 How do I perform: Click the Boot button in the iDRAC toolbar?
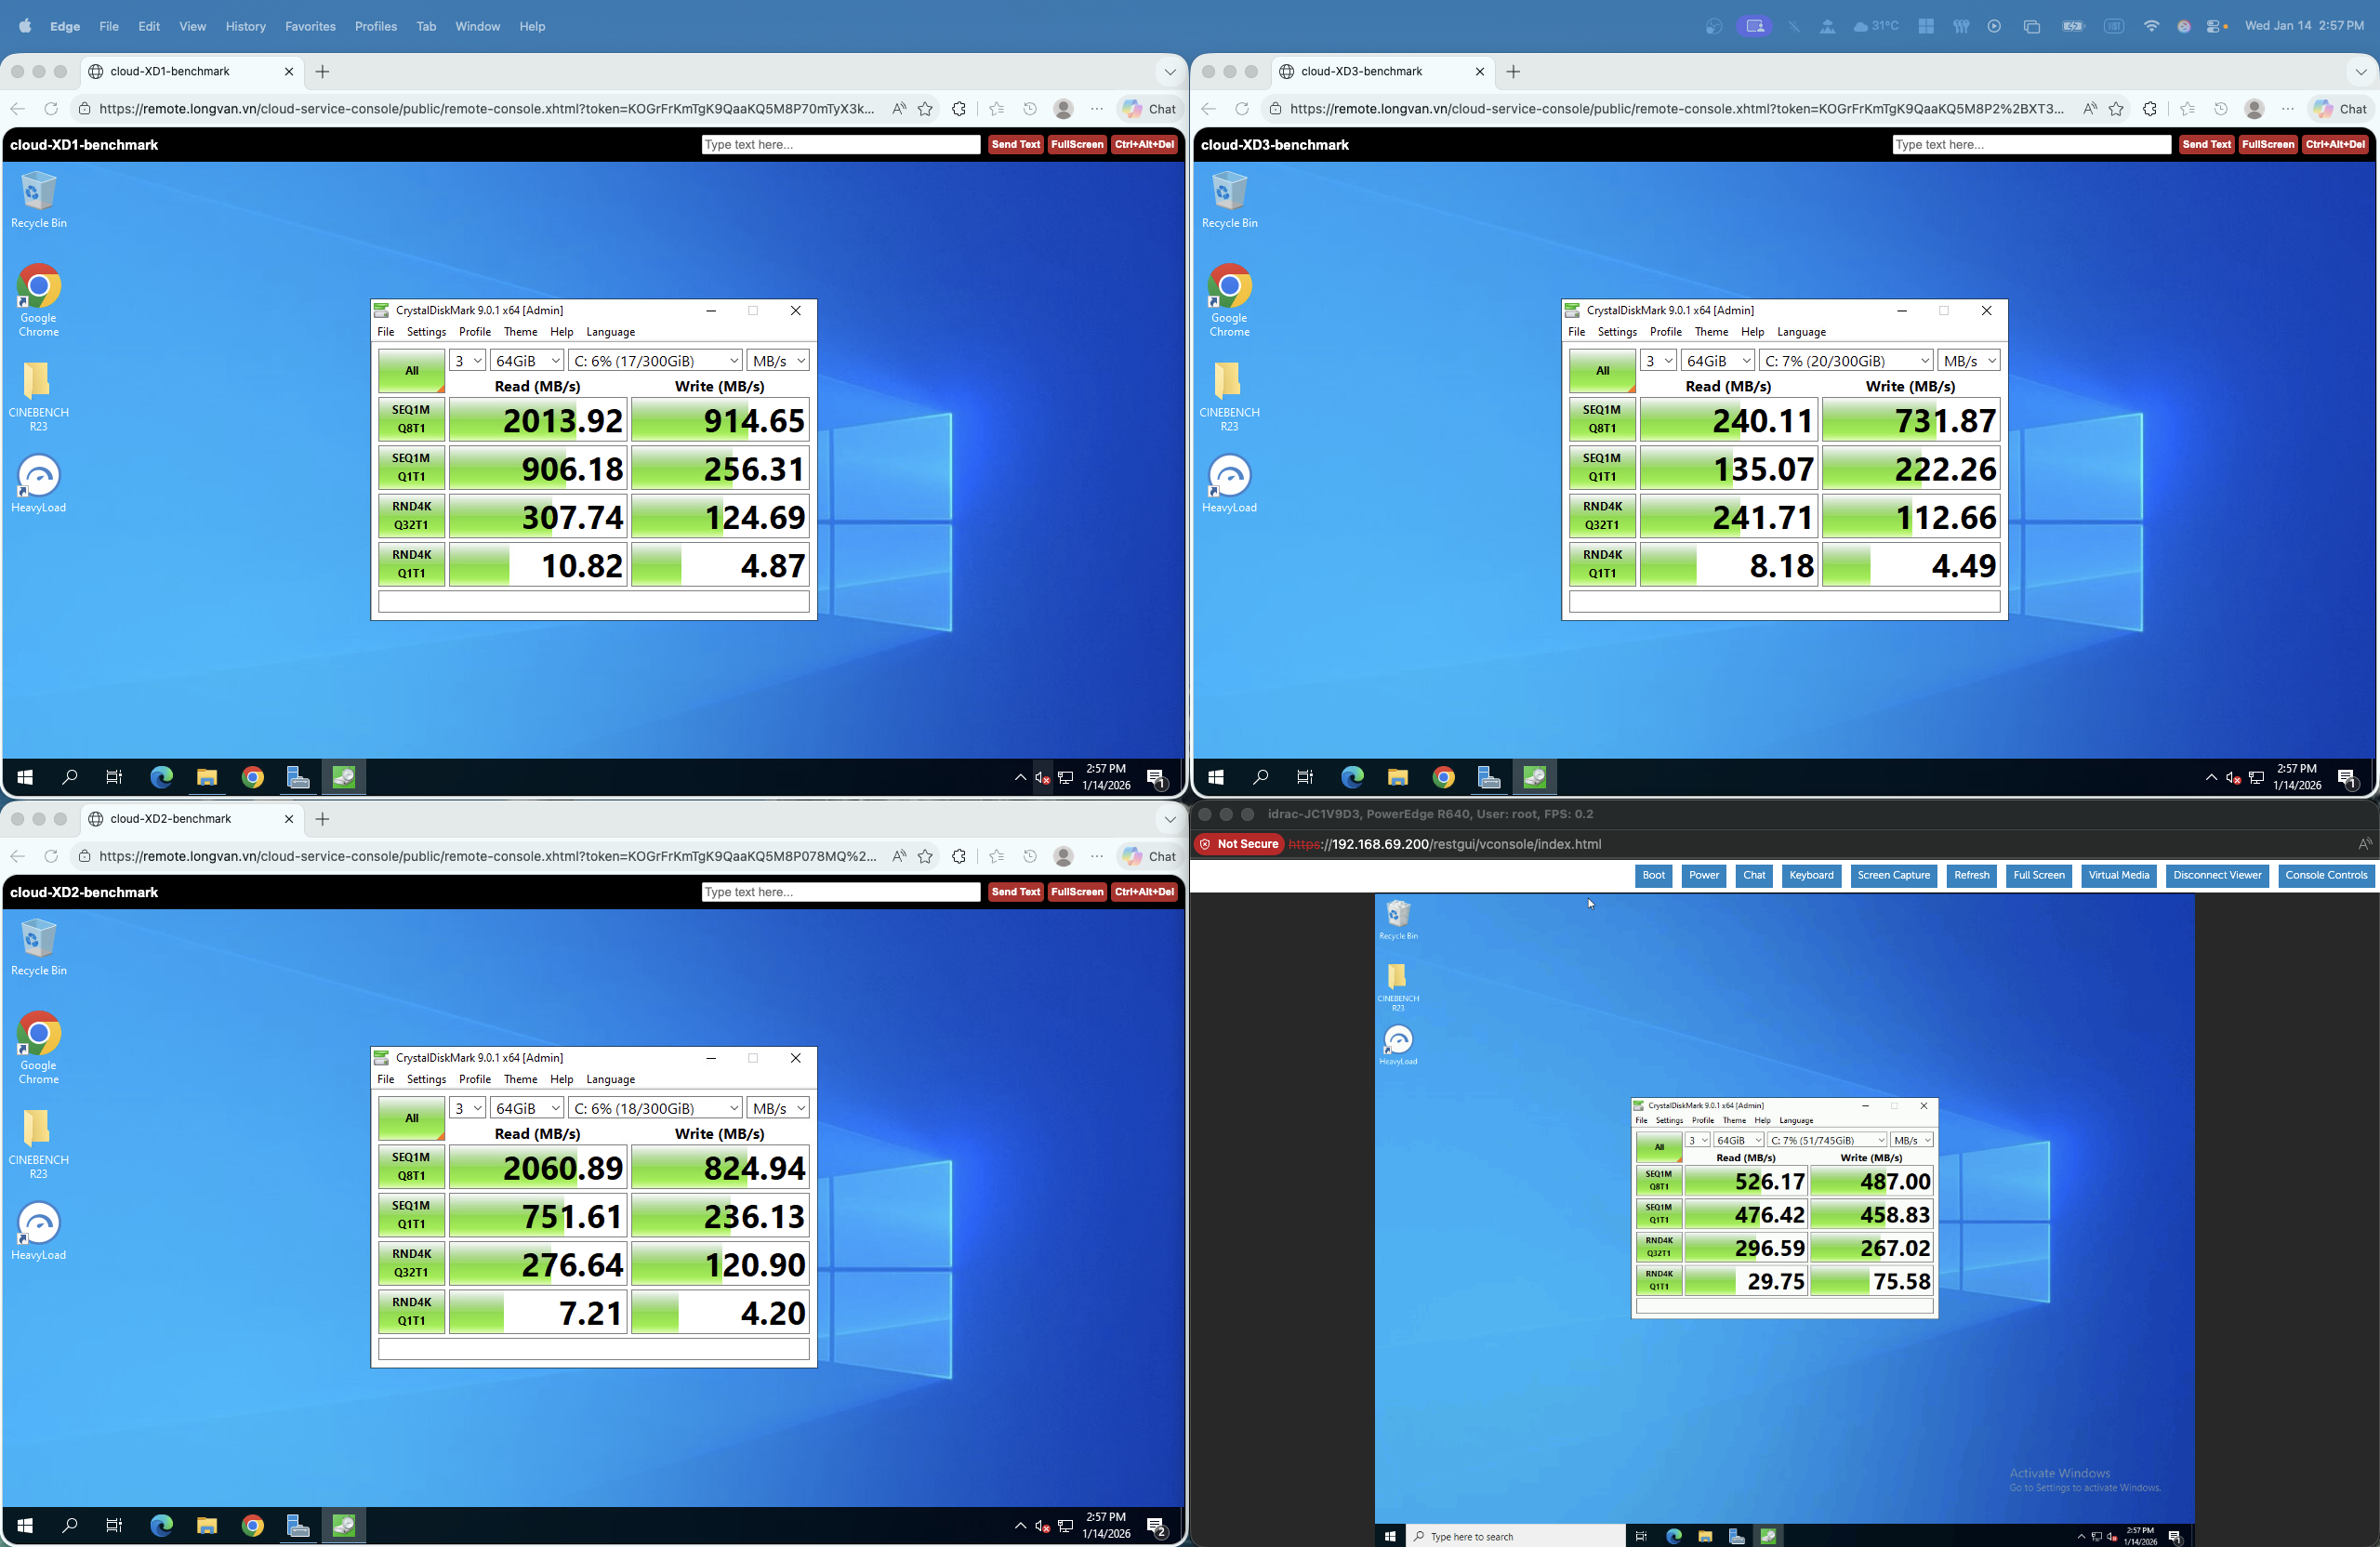tap(1654, 875)
